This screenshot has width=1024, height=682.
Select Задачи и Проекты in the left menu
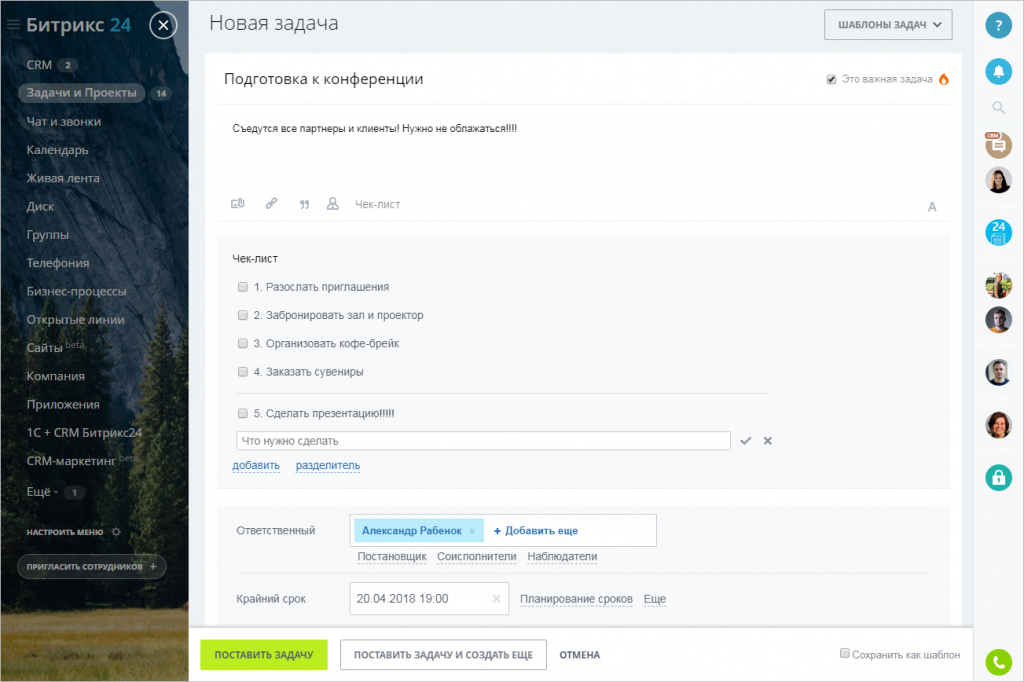(82, 93)
